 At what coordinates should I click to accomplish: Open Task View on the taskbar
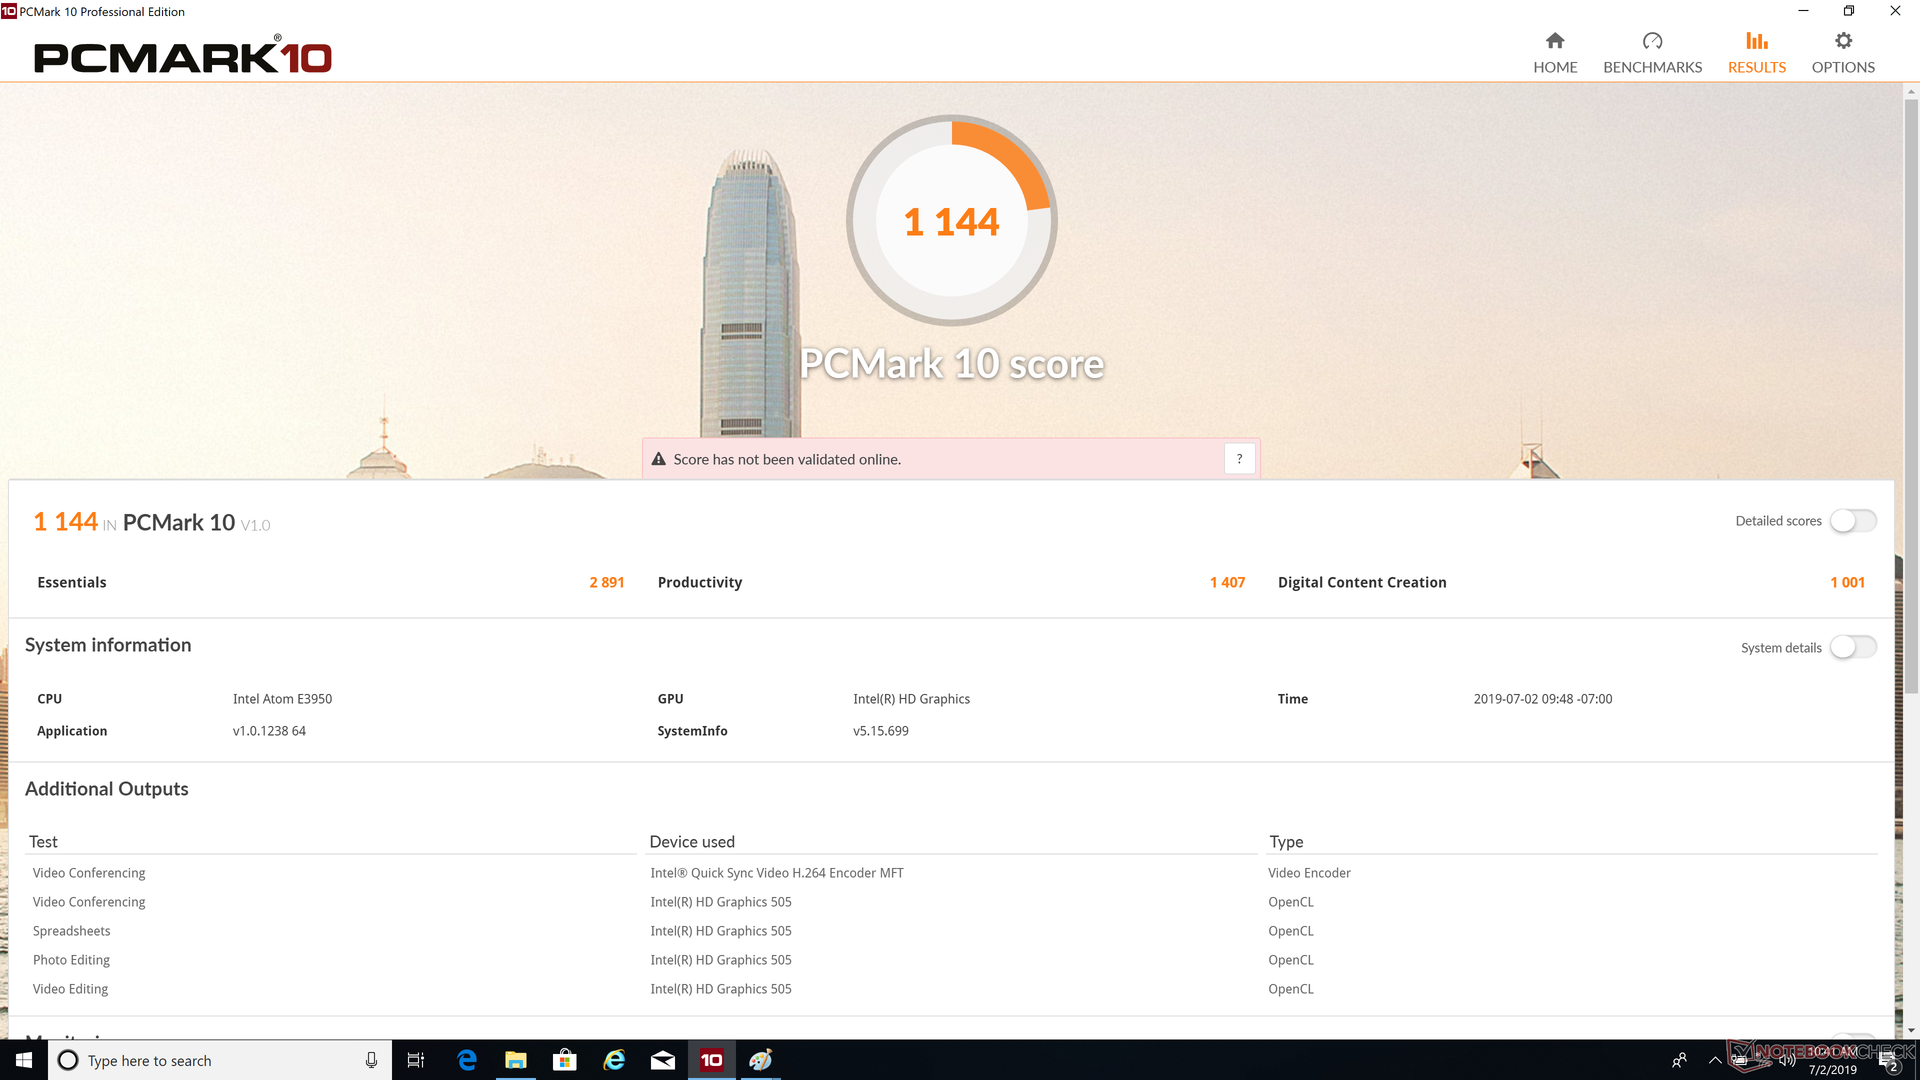point(416,1060)
